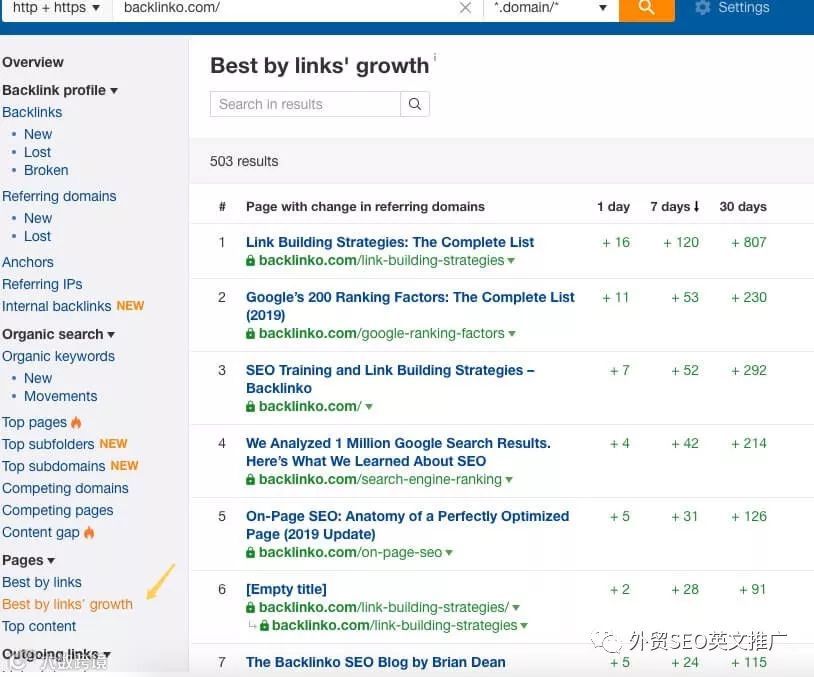Click the fire icon next to Top pages
The image size is (814, 677).
(x=76, y=422)
